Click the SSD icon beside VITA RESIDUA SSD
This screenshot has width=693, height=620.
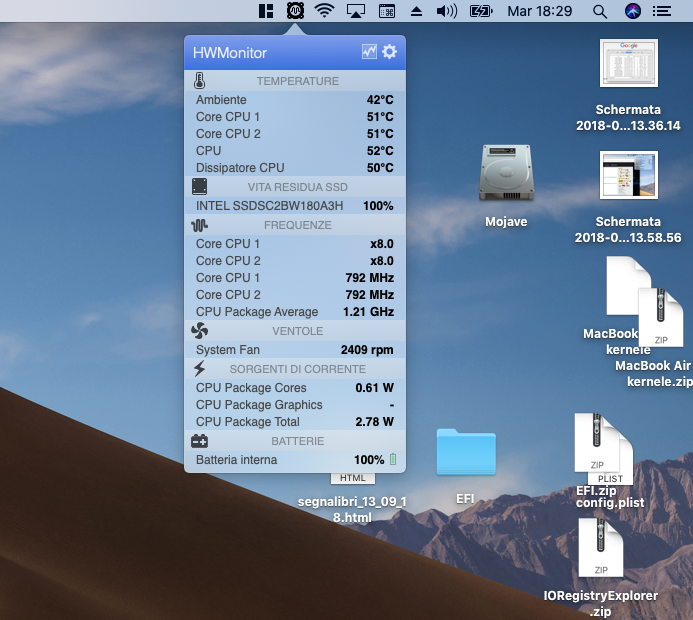[x=199, y=186]
